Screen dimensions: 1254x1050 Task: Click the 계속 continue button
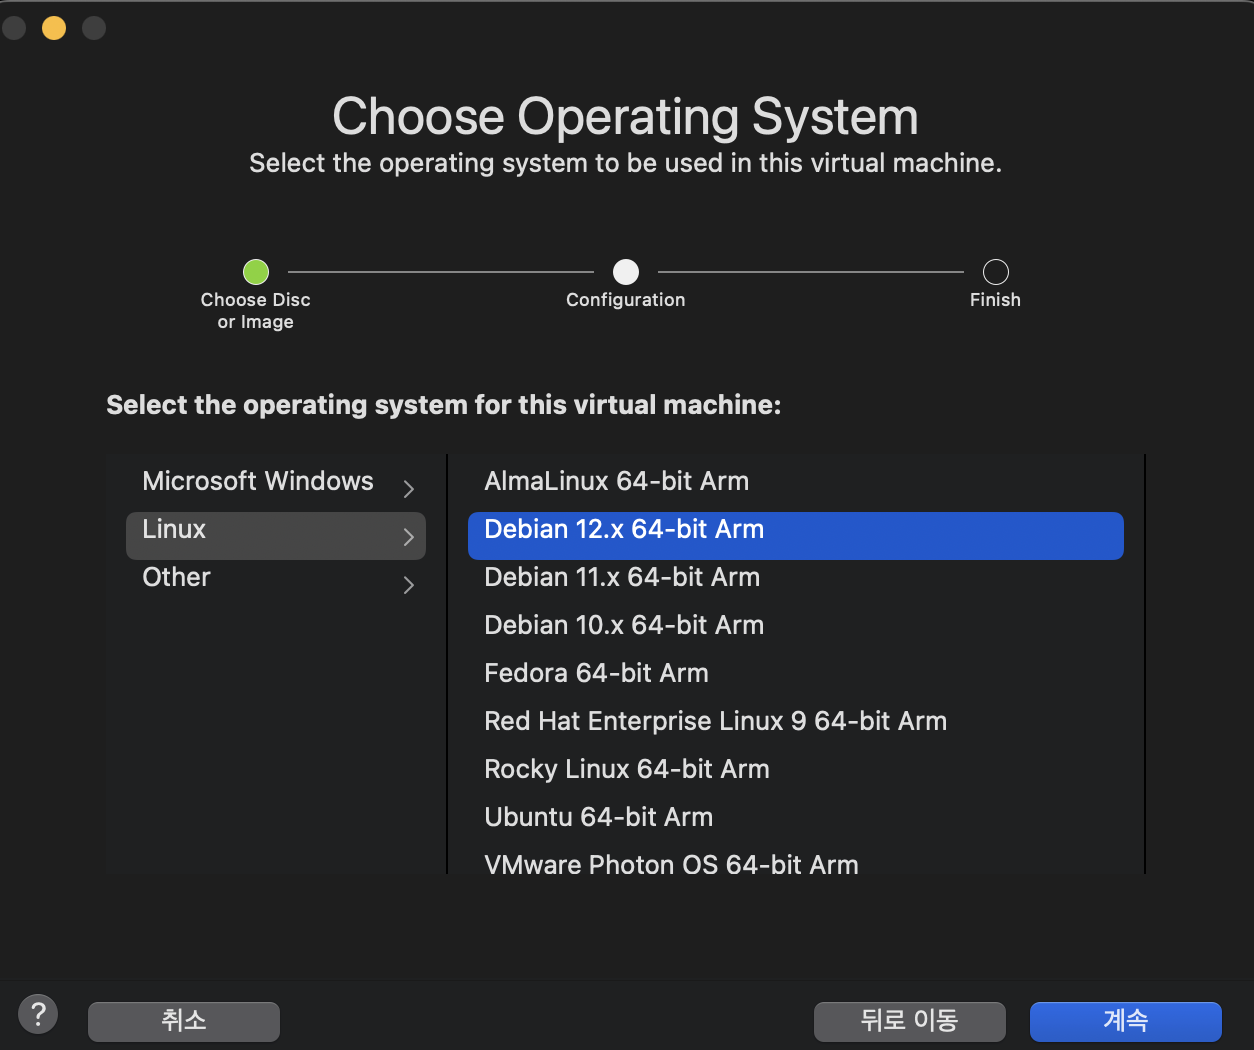point(1126,1021)
